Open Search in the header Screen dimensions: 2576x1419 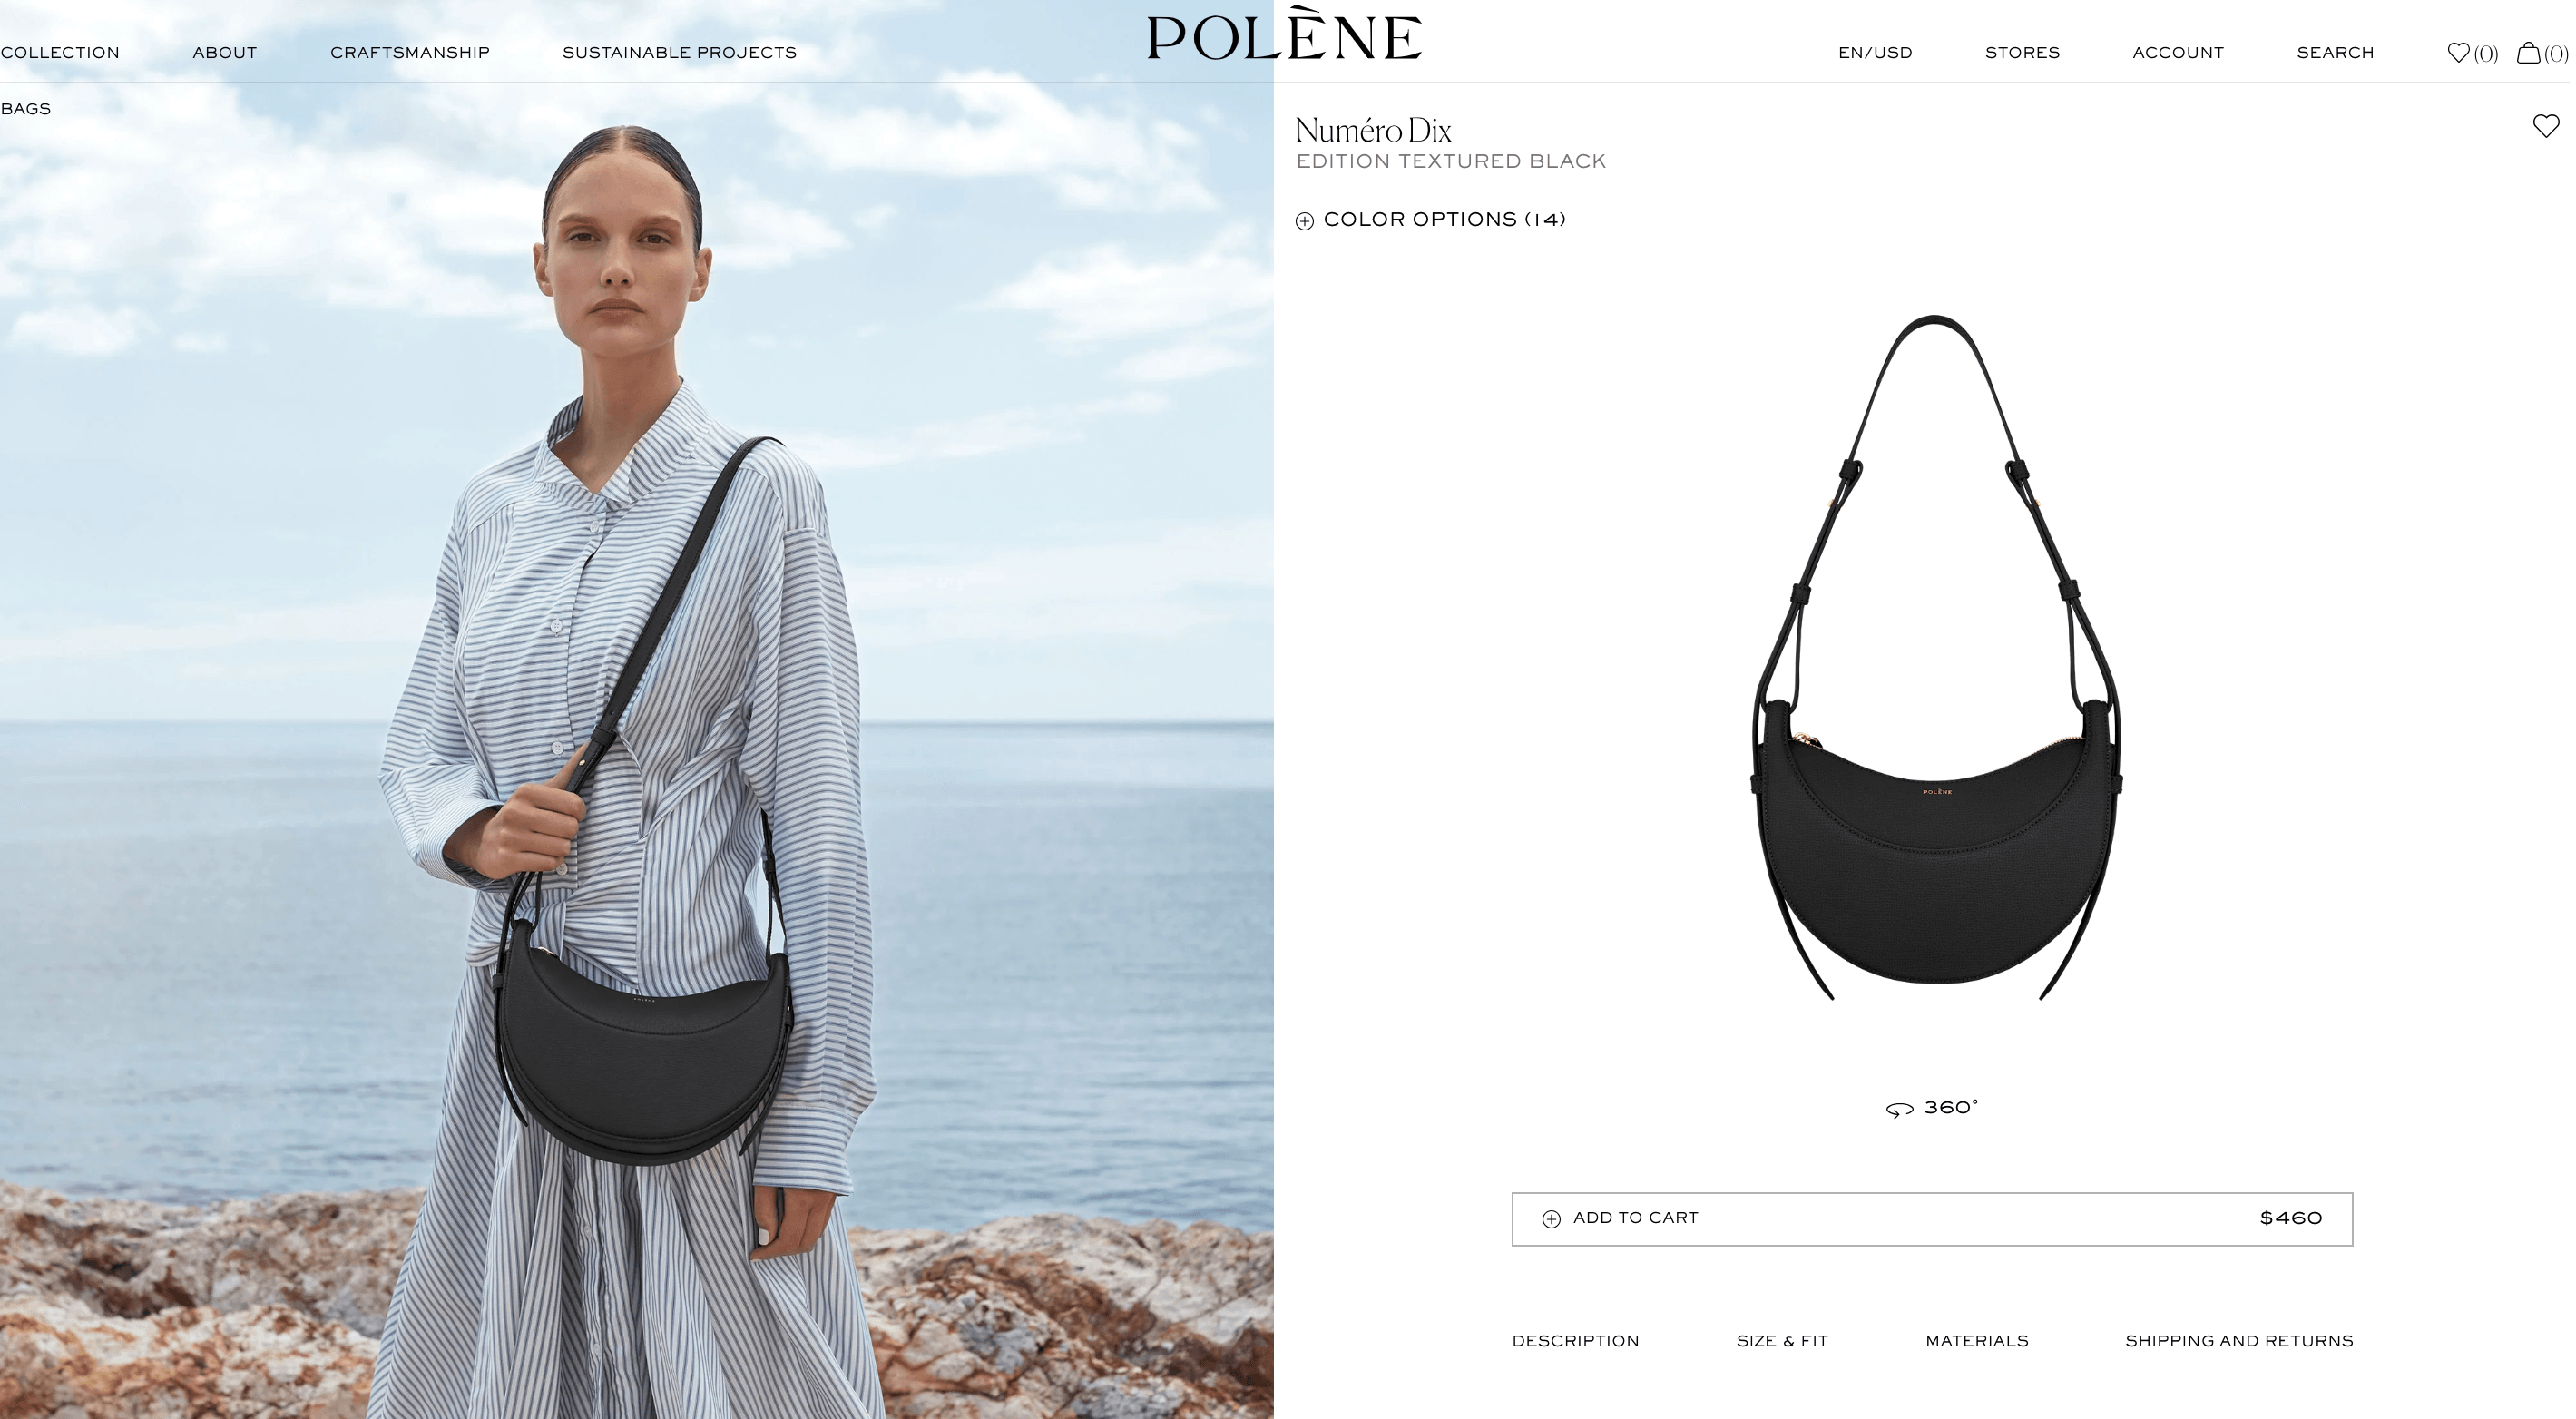coord(2334,53)
